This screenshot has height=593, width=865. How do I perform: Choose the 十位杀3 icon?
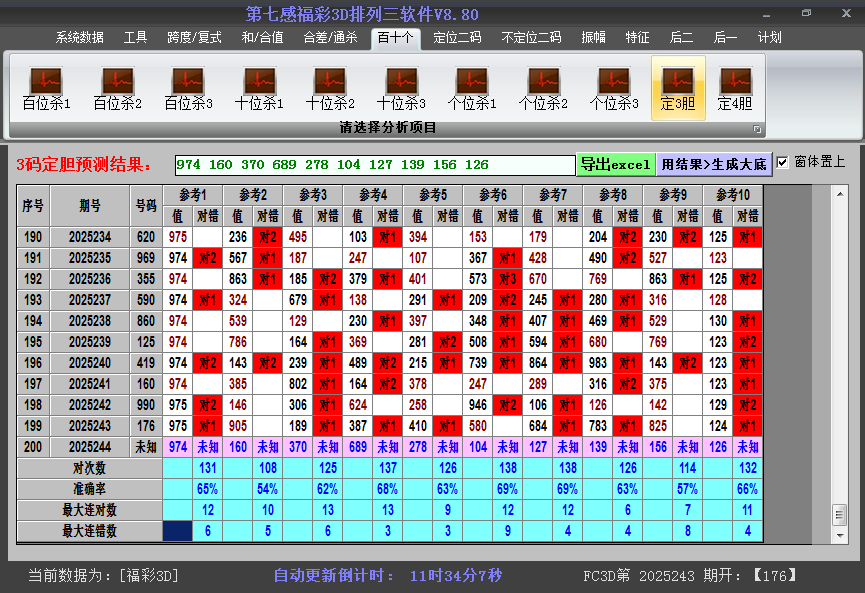tap(401, 88)
